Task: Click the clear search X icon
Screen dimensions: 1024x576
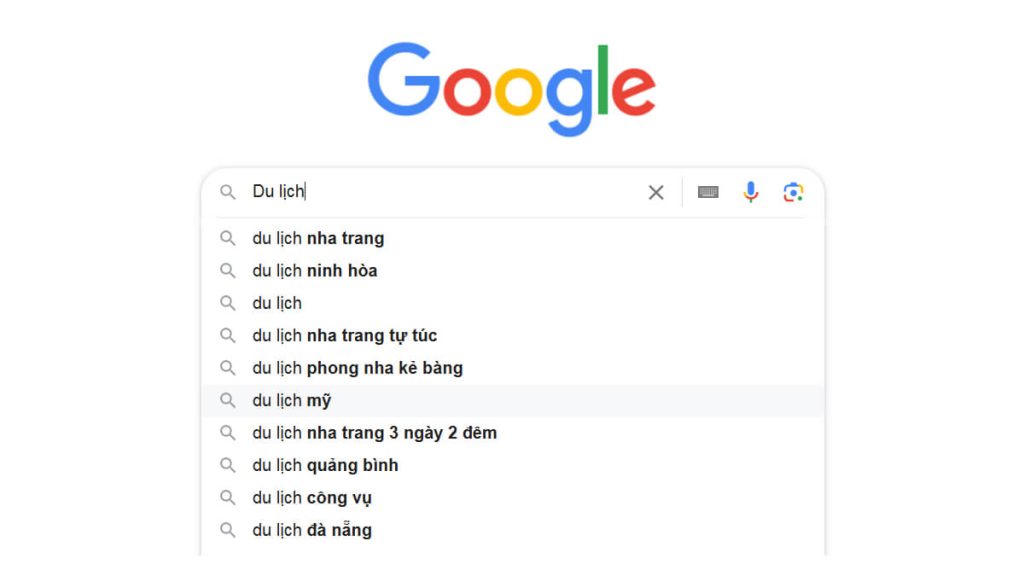Action: point(656,192)
